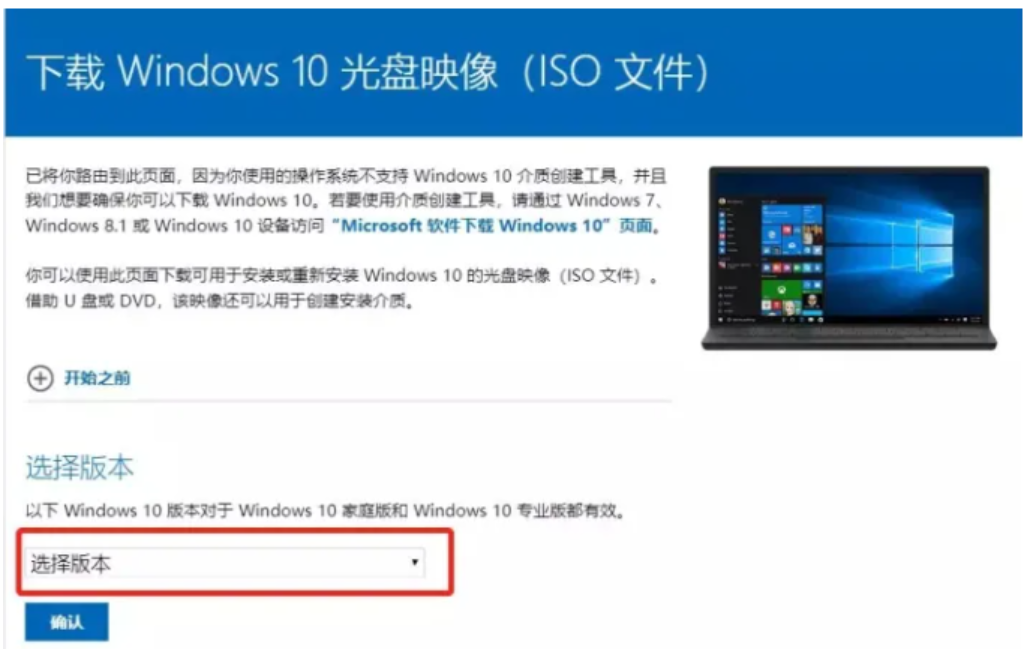Image resolution: width=1029 pixels, height=657 pixels.
Task: Click the Windows 10 laptop picture
Action: click(849, 259)
